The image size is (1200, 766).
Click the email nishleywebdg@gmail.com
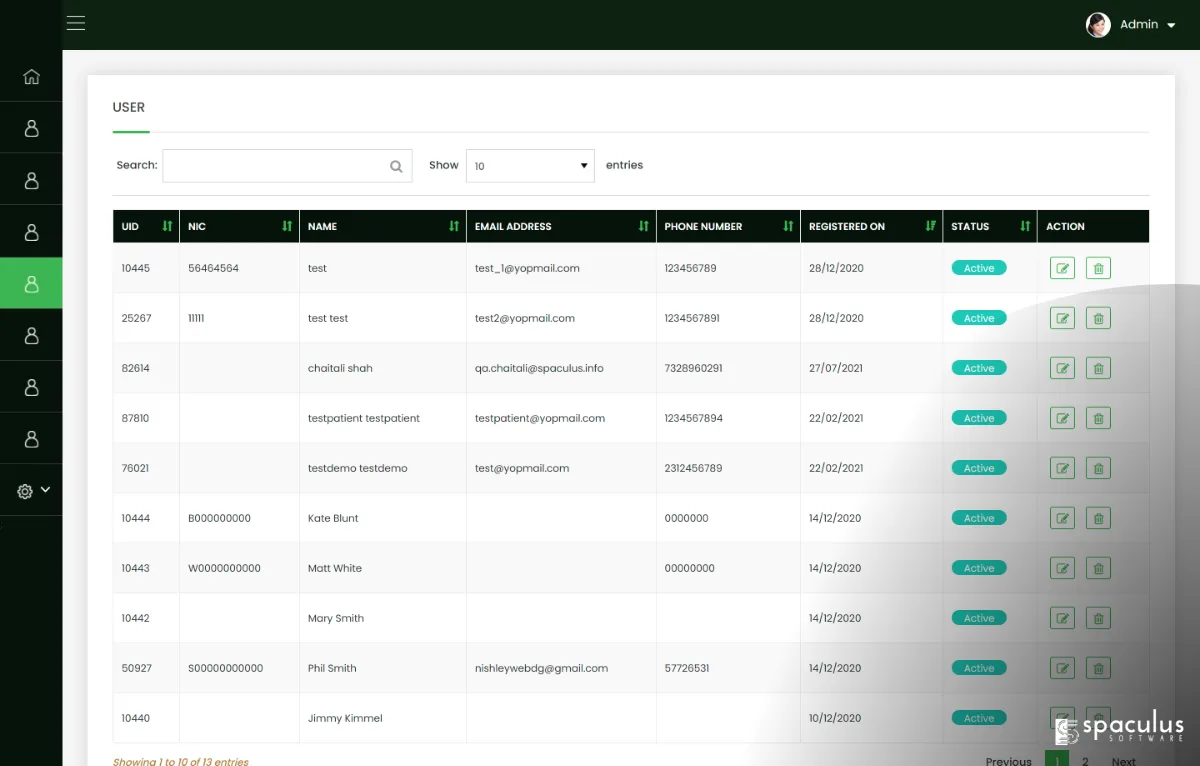[x=541, y=668]
